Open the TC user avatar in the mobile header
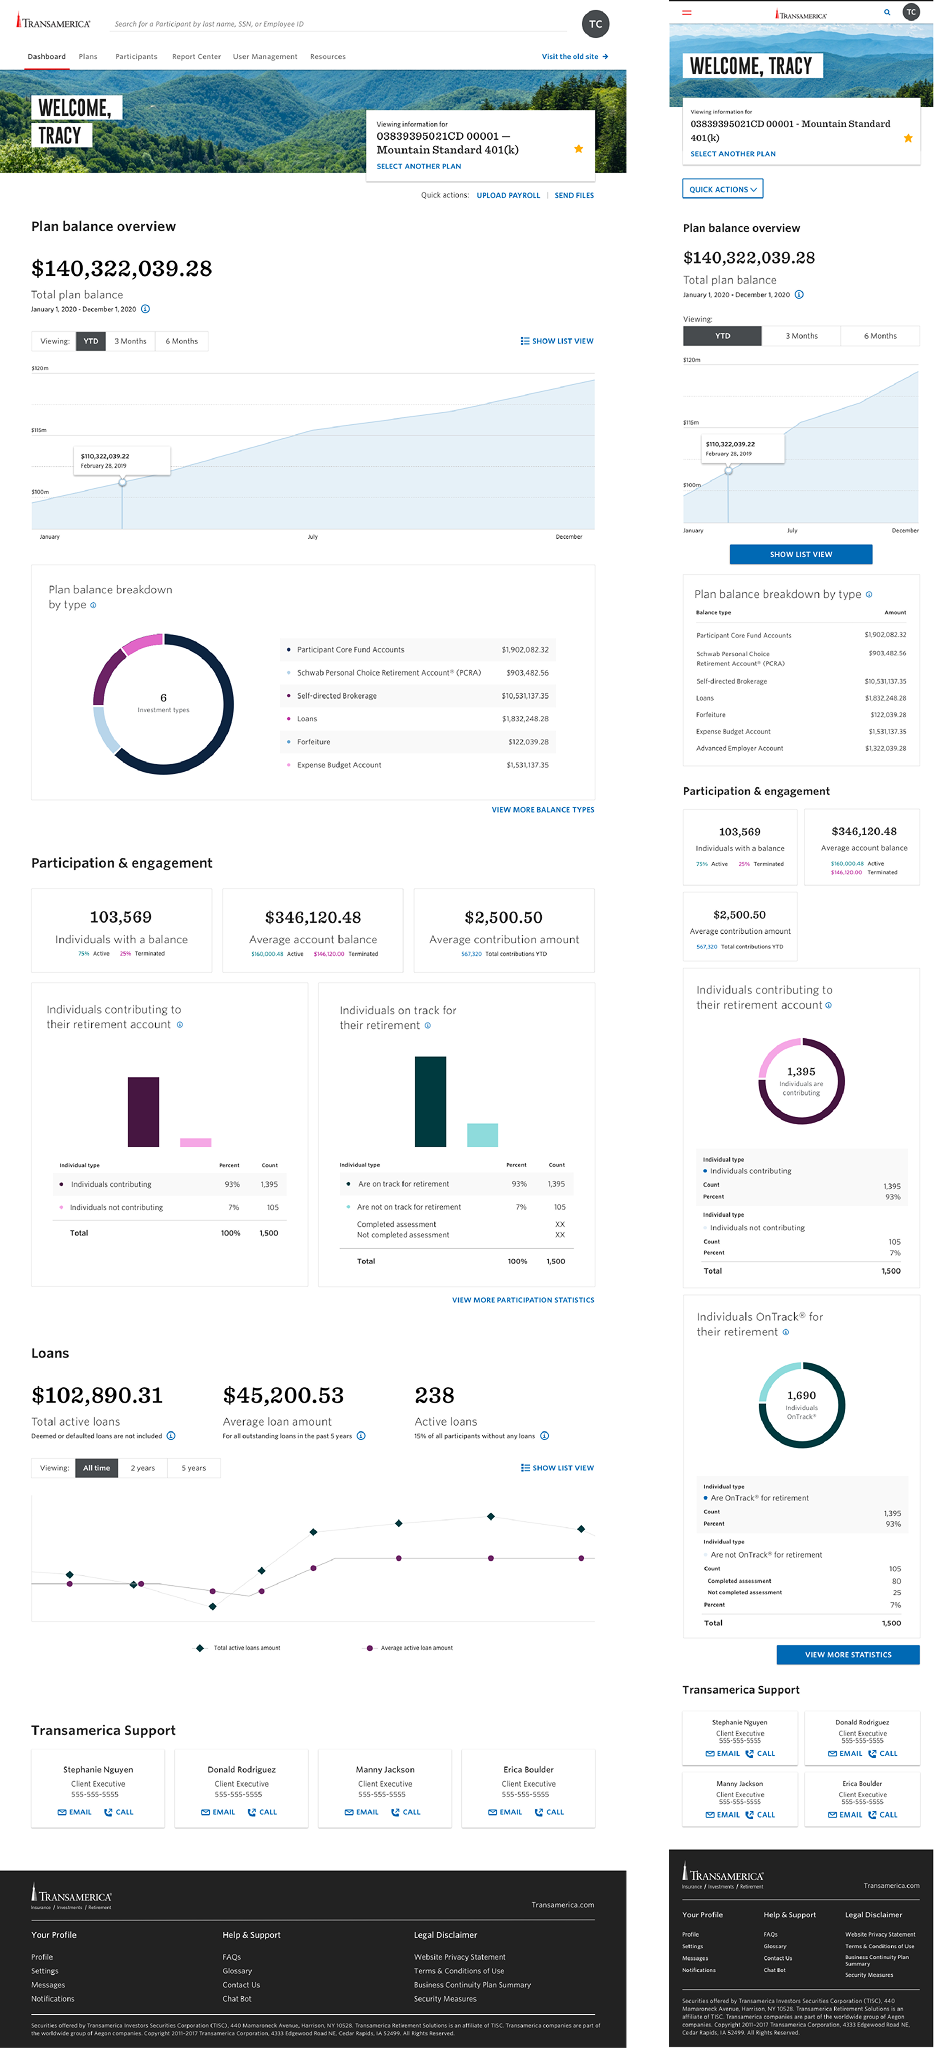Image resolution: width=934 pixels, height=2048 pixels. (911, 12)
